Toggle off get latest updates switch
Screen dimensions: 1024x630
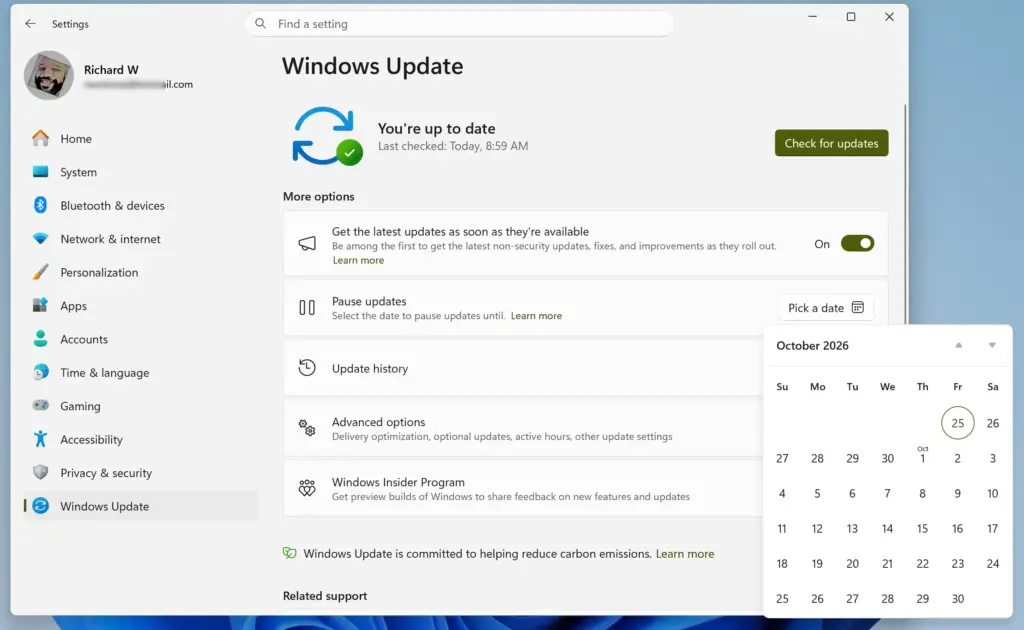[857, 244]
